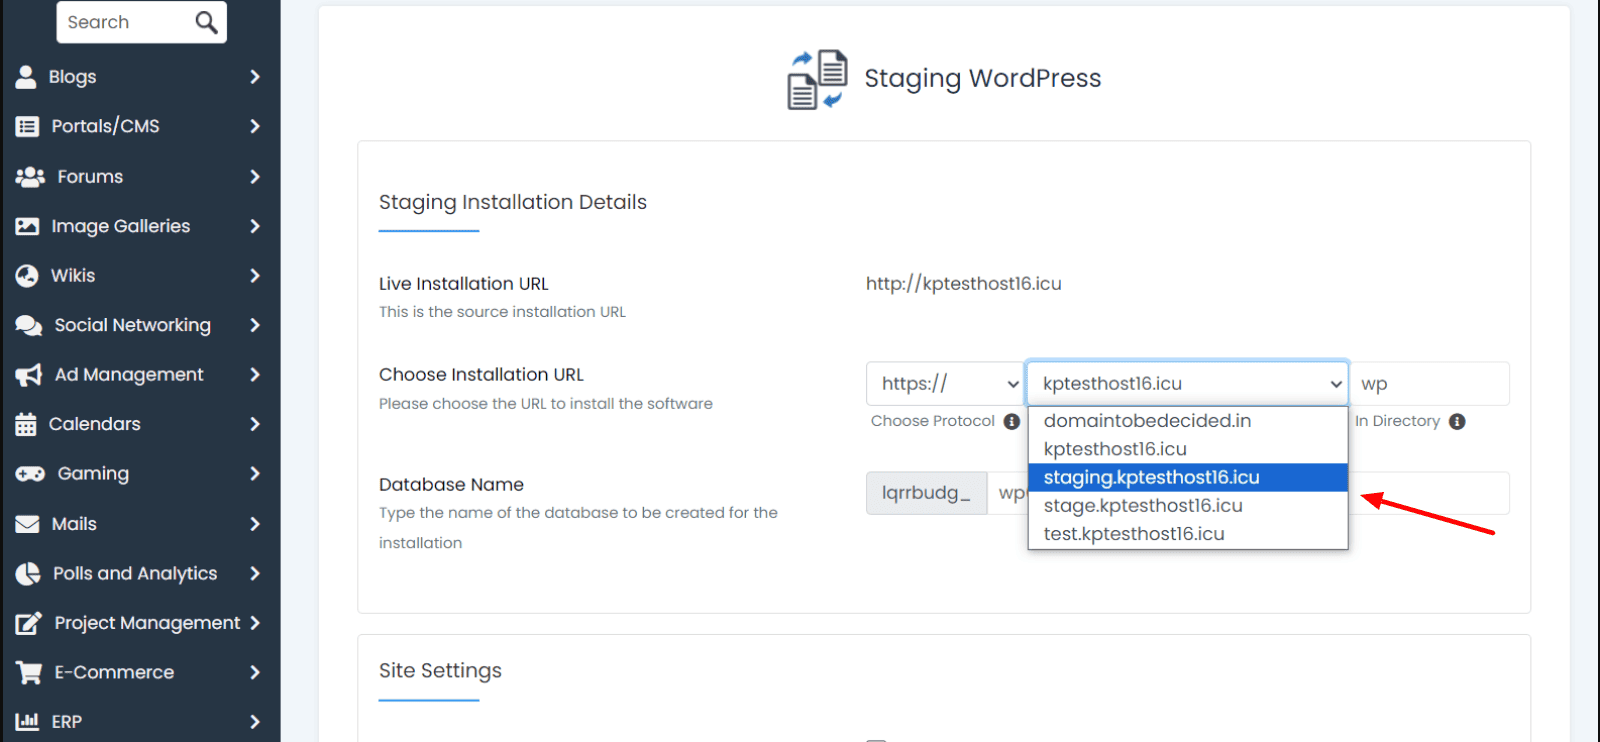1600x742 pixels.
Task: Click the Ad Management megaphone icon
Action: [x=28, y=375]
